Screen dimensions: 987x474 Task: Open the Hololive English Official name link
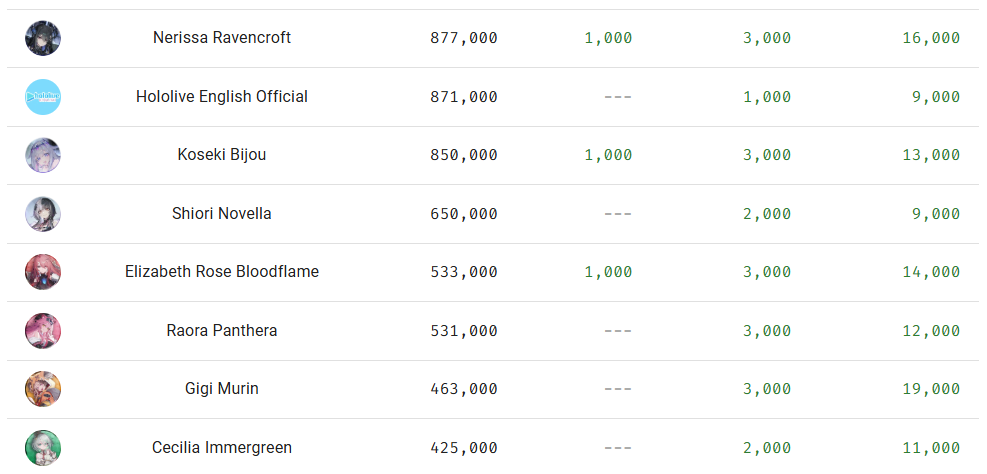point(222,97)
